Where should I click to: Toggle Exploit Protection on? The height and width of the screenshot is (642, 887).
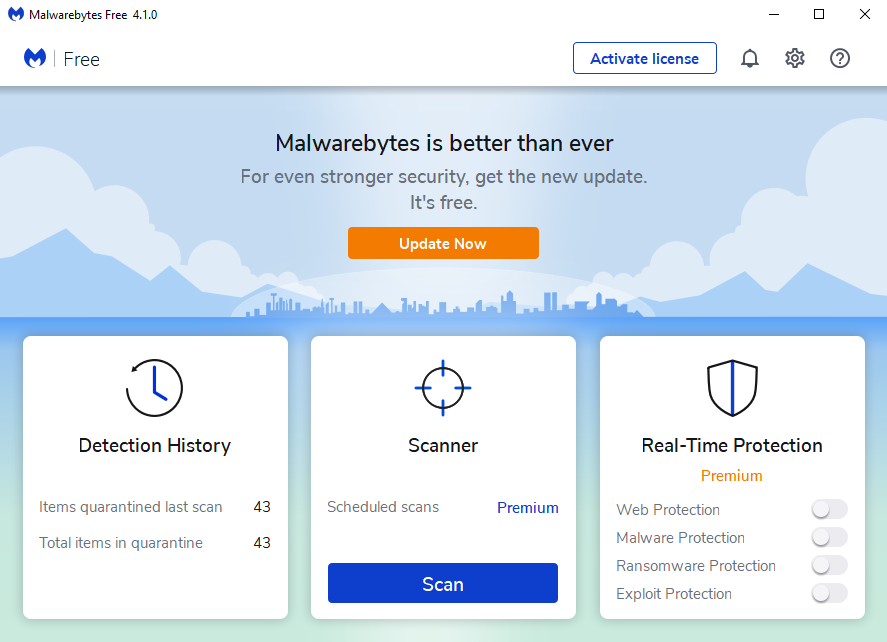click(829, 593)
